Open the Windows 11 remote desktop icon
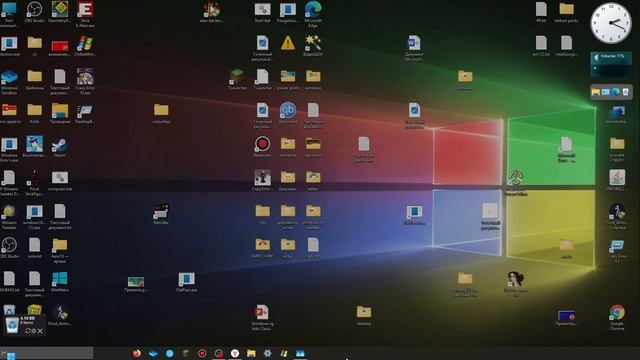This screenshot has height=360, width=640. [617, 111]
